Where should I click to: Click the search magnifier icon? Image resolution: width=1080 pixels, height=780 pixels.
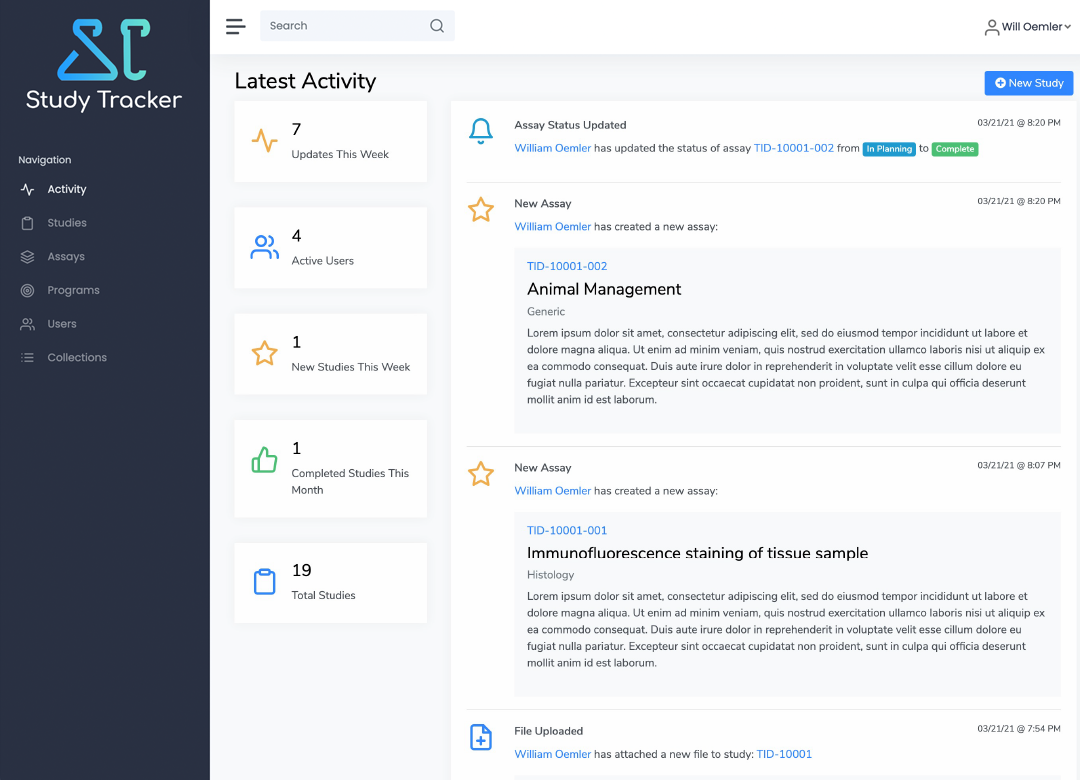coord(437,25)
